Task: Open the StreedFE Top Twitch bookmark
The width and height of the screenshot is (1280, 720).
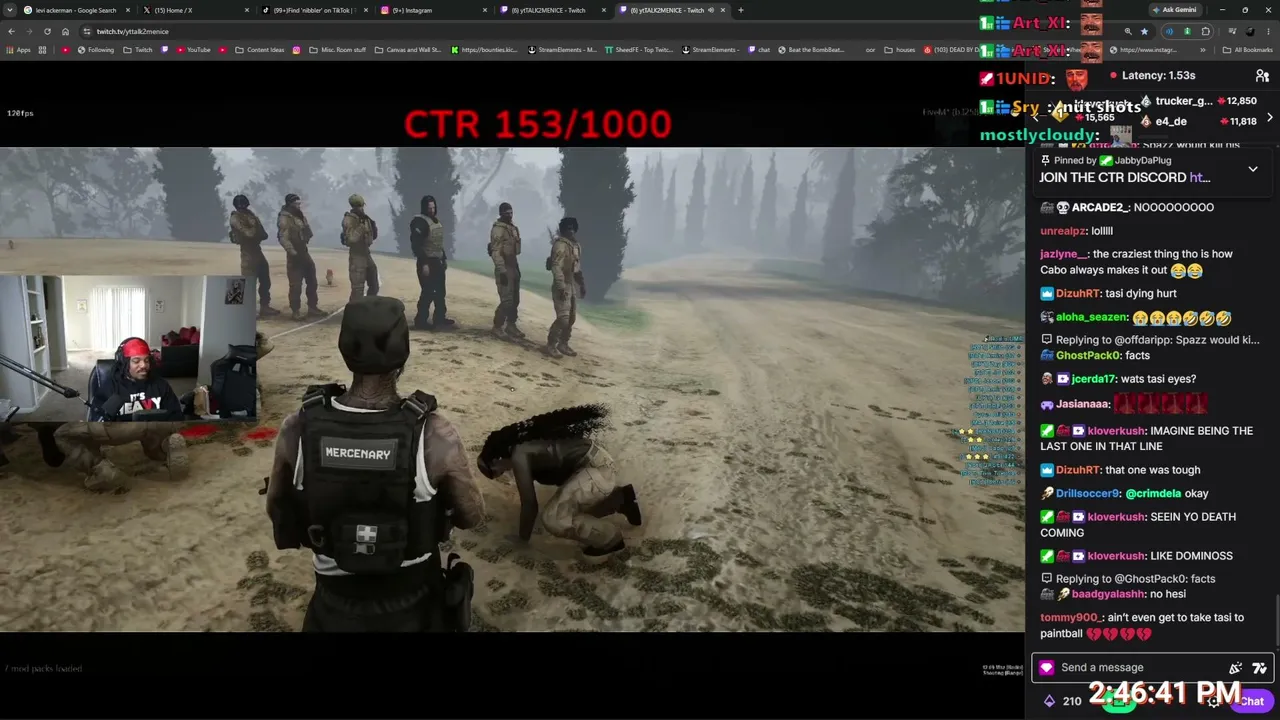Action: [x=639, y=50]
